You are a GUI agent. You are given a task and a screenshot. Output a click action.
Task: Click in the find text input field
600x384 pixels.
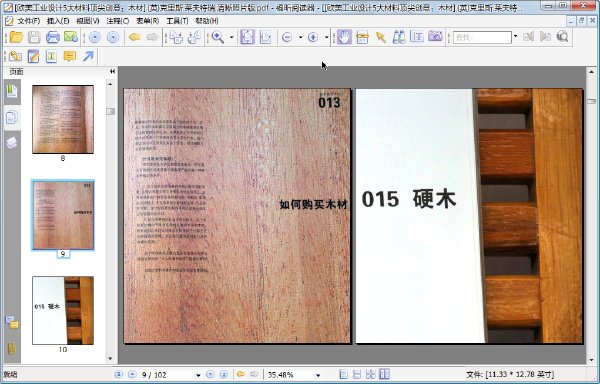482,37
